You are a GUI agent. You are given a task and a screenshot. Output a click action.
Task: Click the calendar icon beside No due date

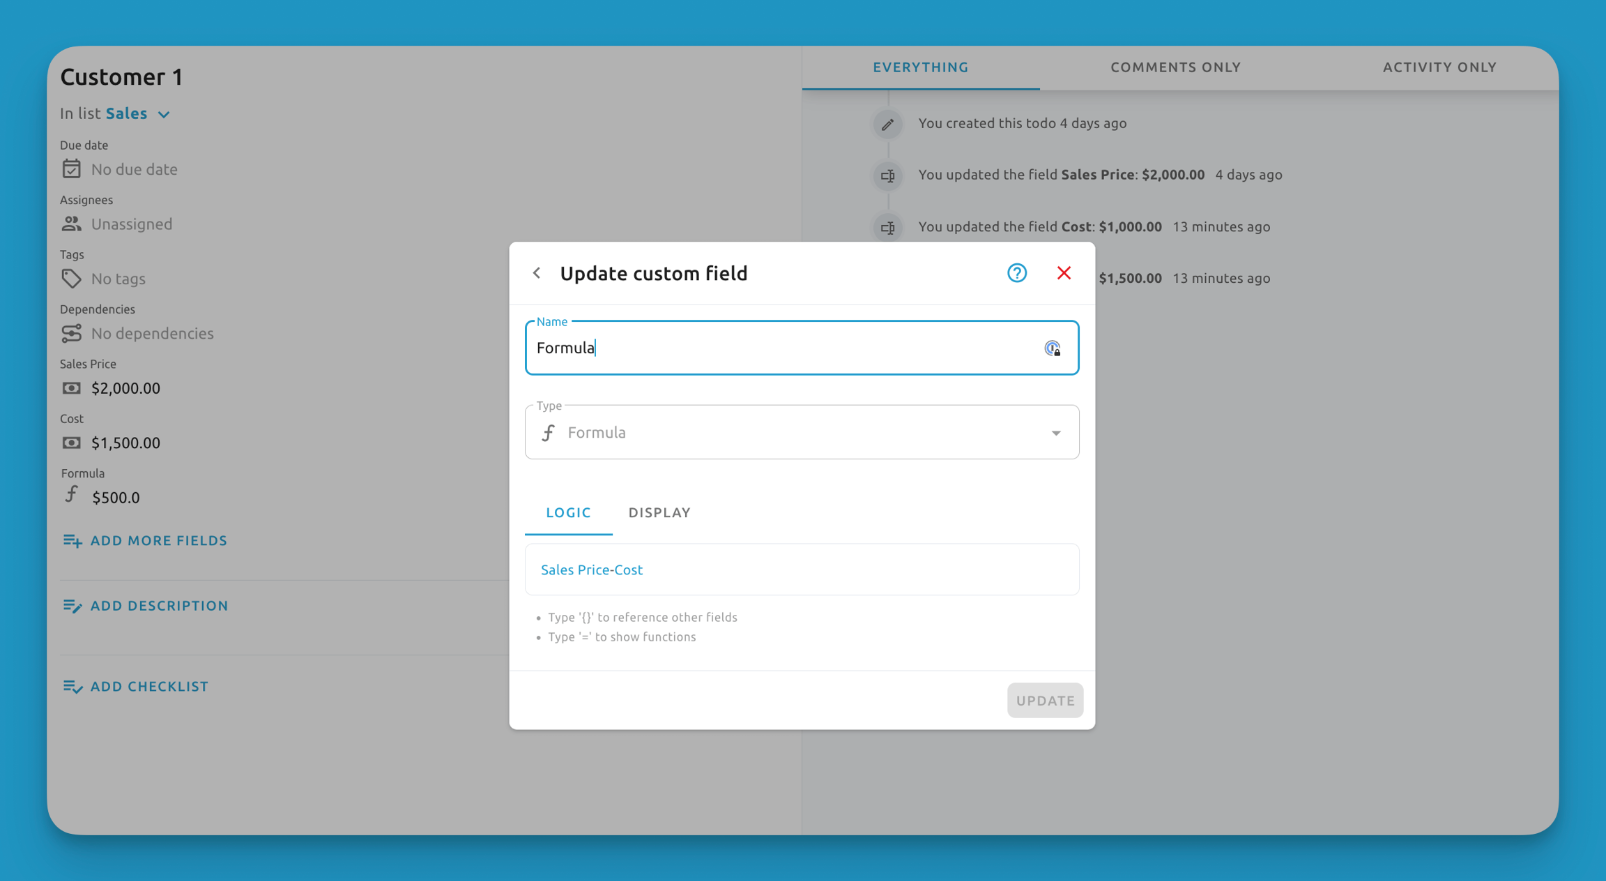pos(72,169)
